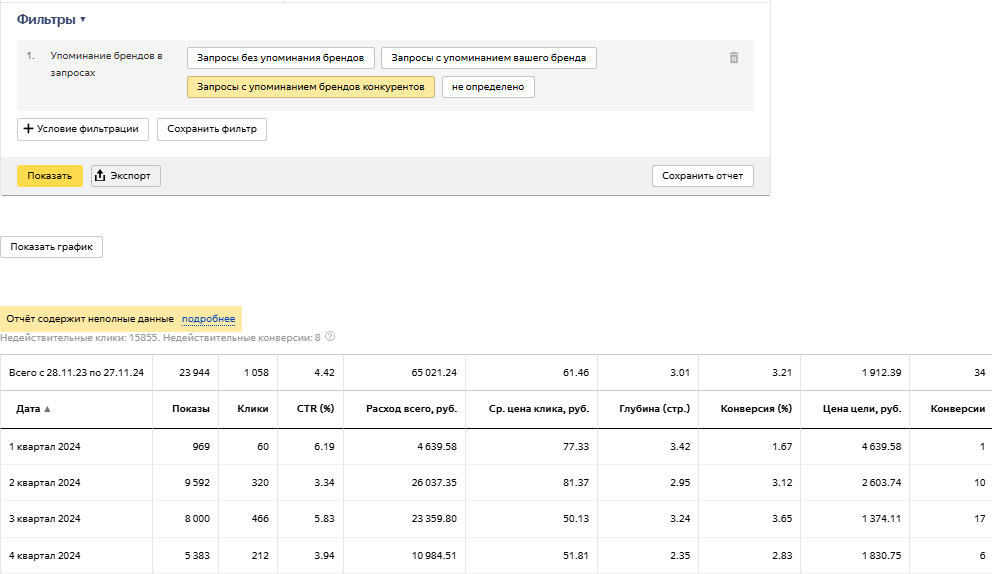Expand the chart with 'Показать график'
The width and height of the screenshot is (992, 574).
click(x=51, y=247)
